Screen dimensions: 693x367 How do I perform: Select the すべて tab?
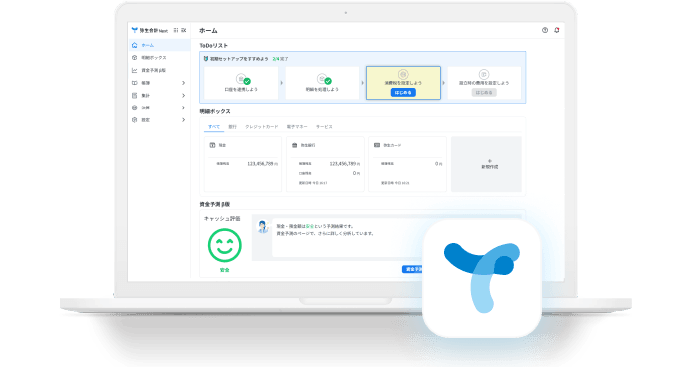tap(214, 127)
